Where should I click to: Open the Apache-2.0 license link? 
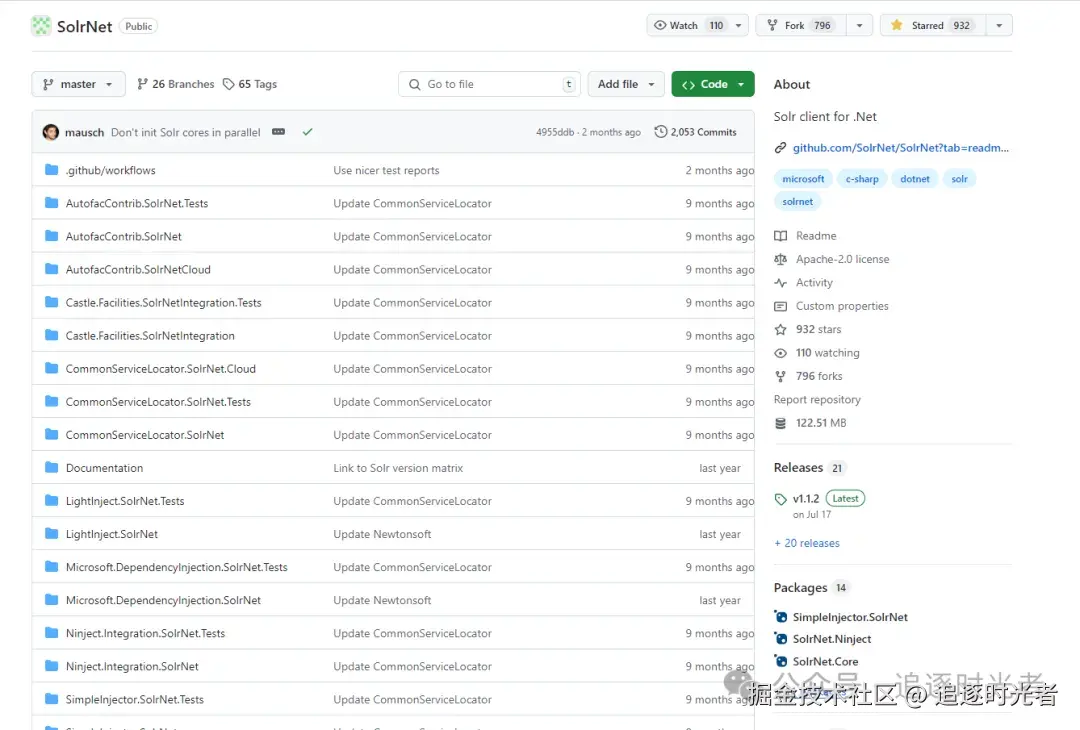pyautogui.click(x=842, y=259)
